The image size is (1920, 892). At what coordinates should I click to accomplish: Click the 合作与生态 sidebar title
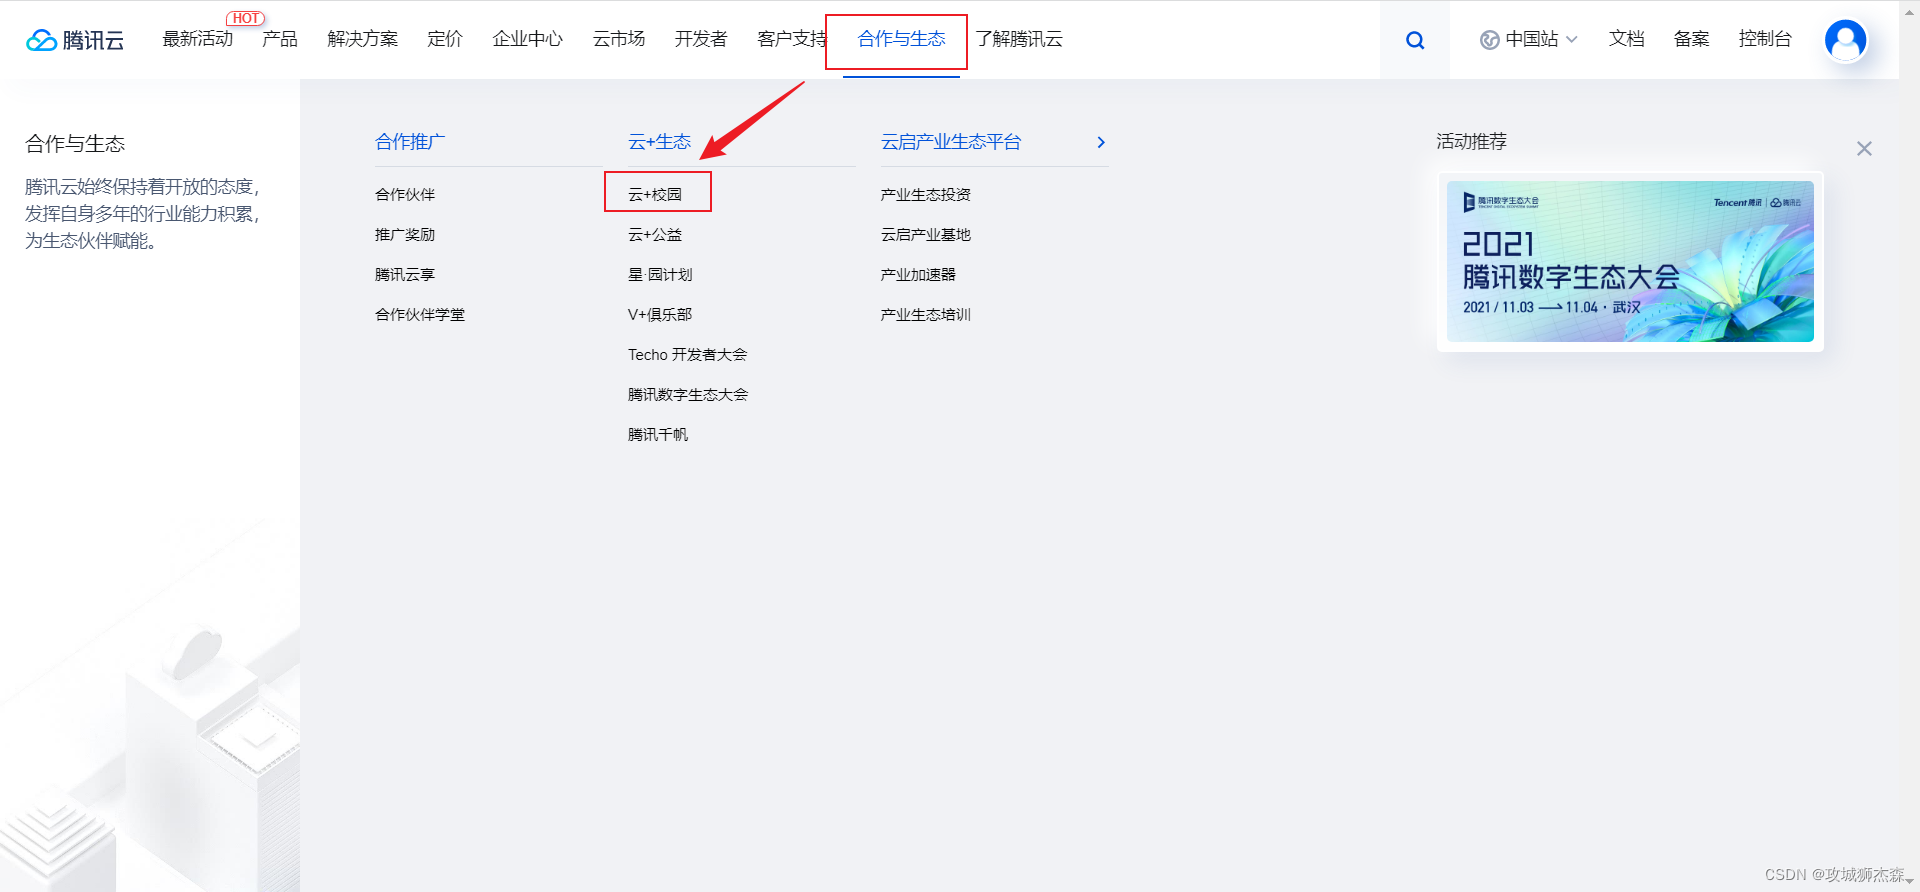(75, 144)
